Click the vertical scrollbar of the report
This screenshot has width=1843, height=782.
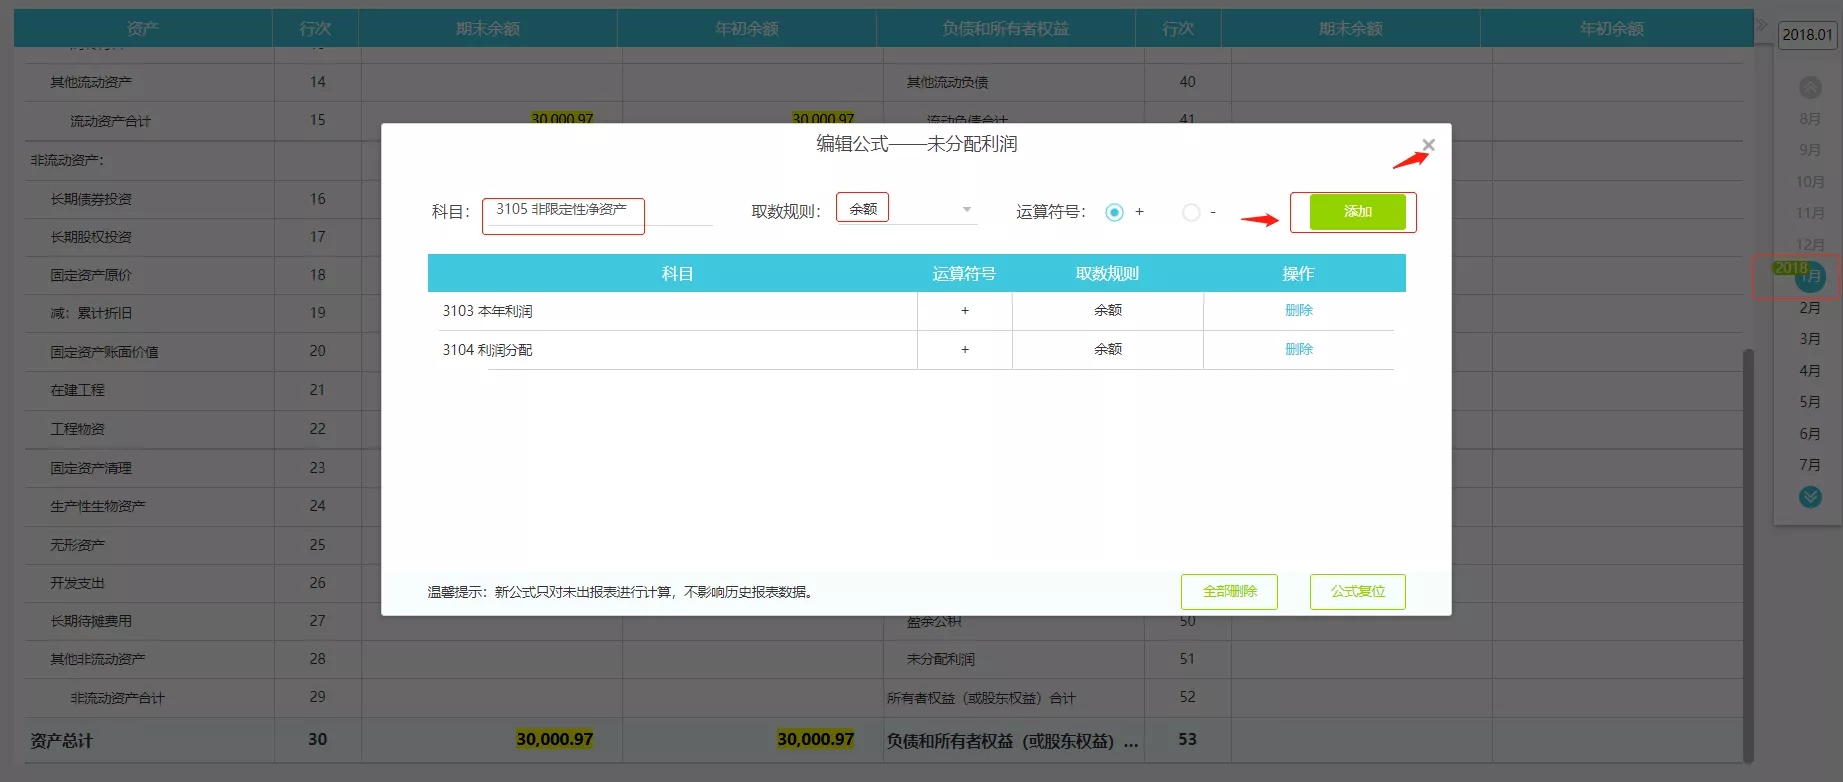tap(1748, 555)
